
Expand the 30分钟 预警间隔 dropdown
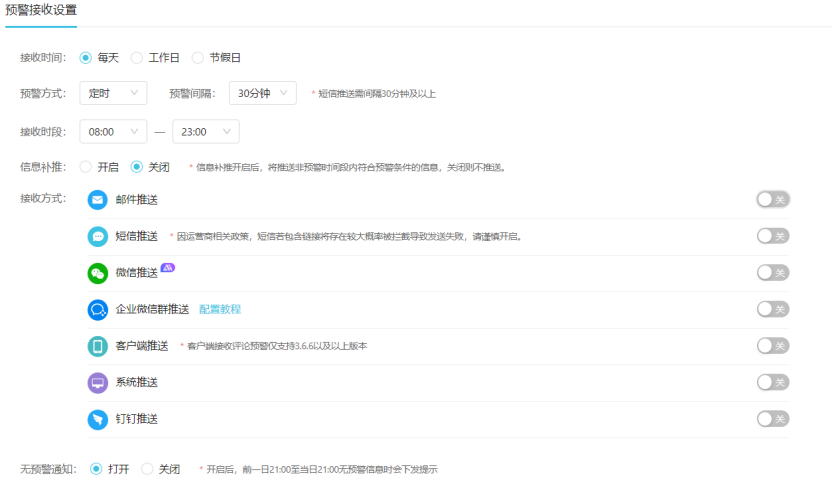262,93
